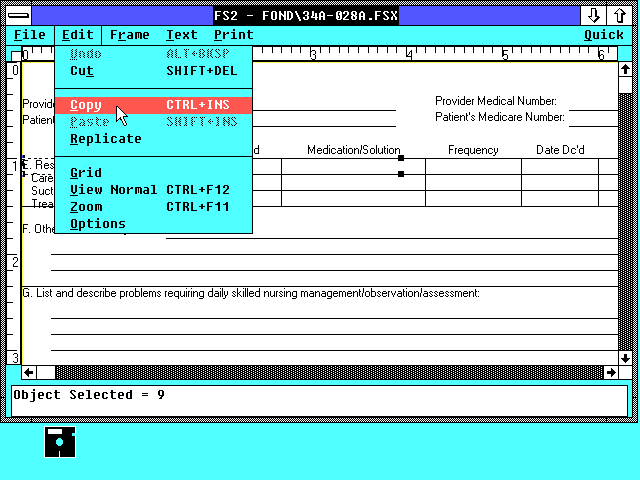This screenshot has width=640, height=480.
Task: Click the Frequency column header
Action: pos(473,150)
